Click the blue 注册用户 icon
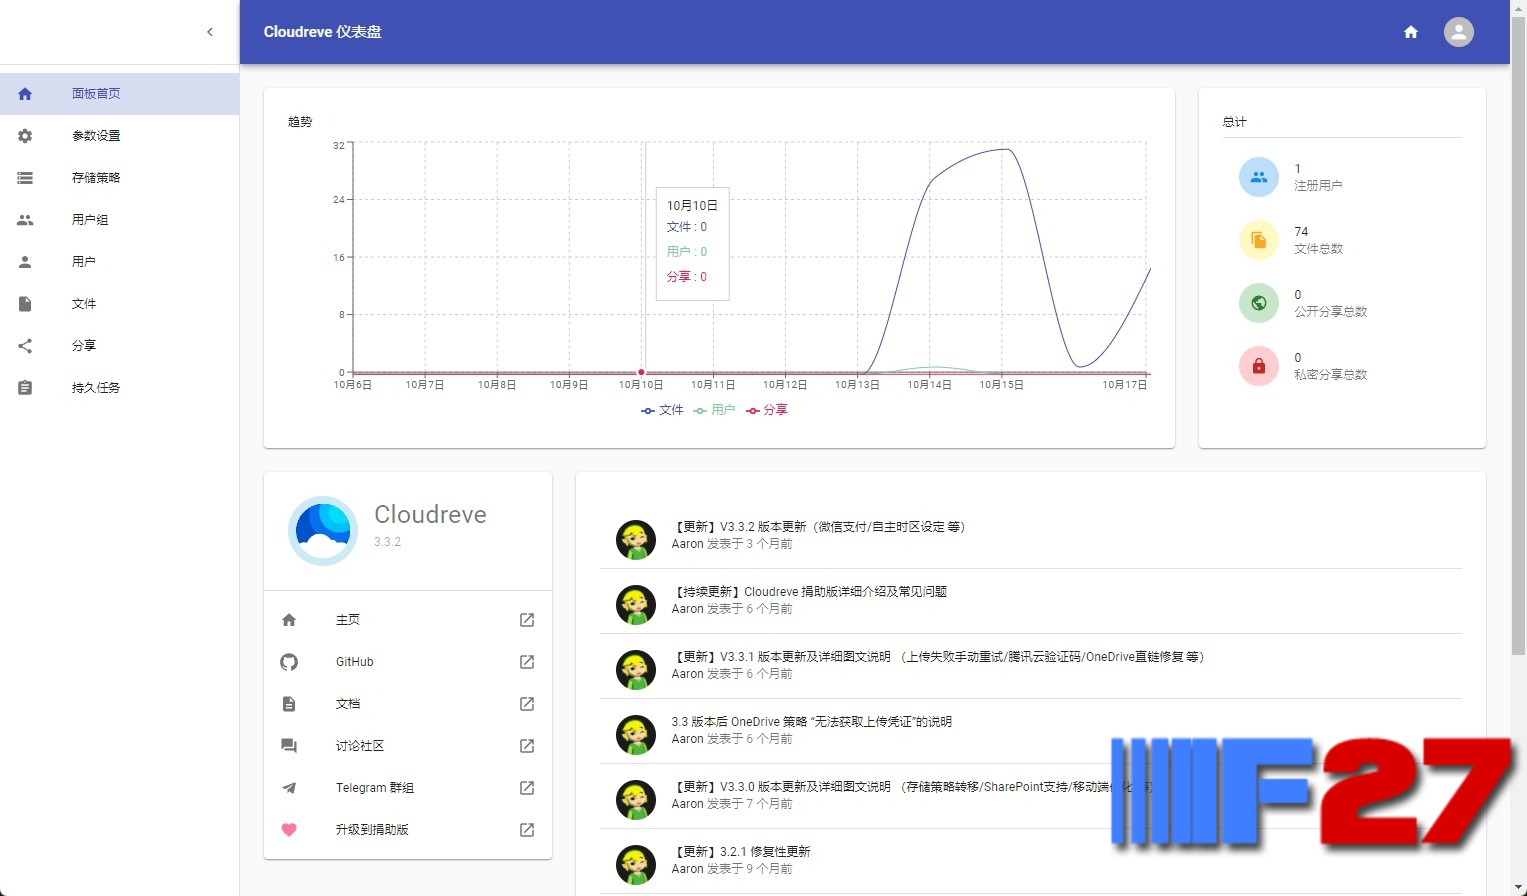The image size is (1527, 896). (x=1259, y=178)
